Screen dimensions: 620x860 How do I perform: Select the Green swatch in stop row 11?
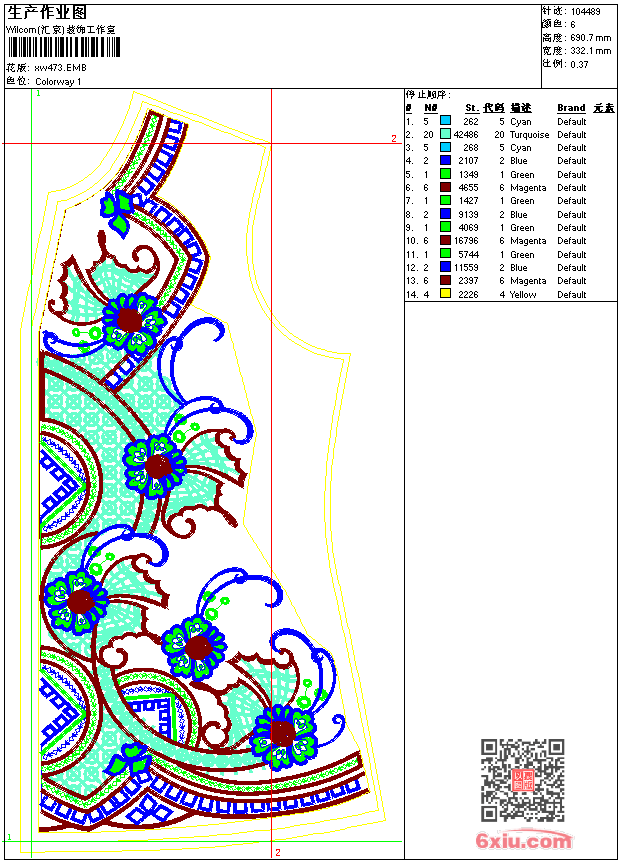pyautogui.click(x=445, y=254)
